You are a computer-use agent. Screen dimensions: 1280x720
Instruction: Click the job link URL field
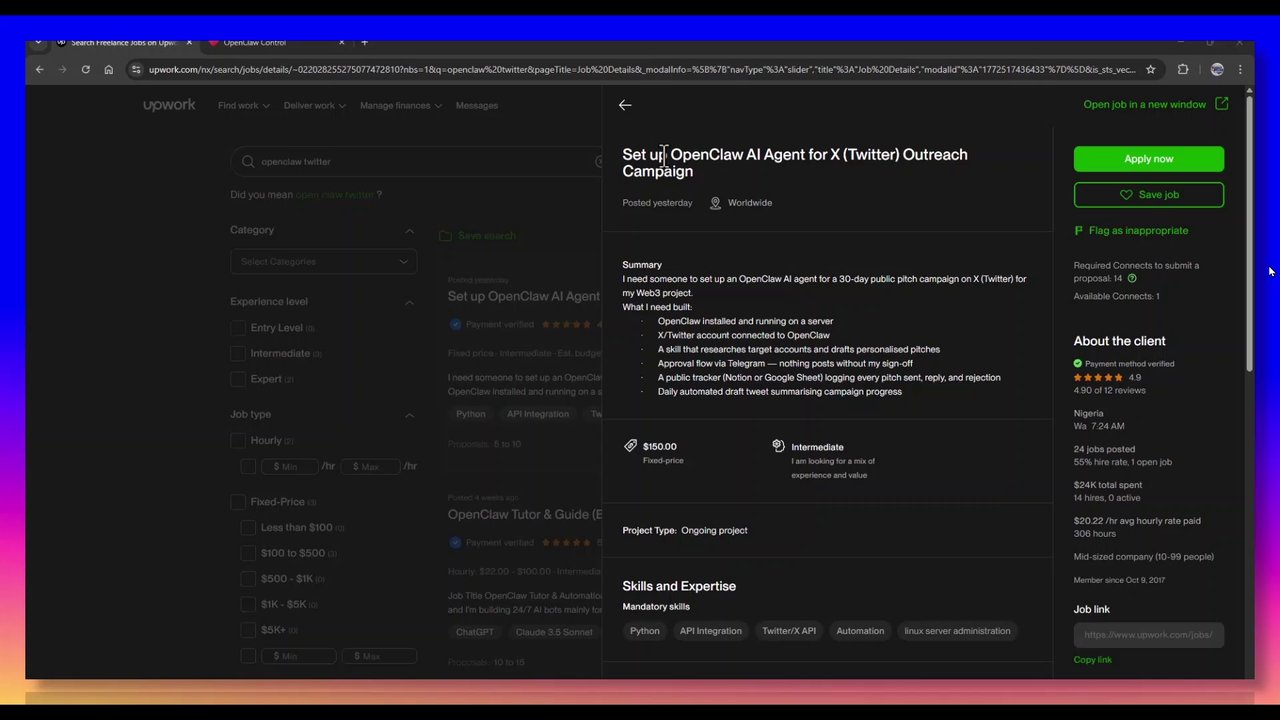(1148, 634)
